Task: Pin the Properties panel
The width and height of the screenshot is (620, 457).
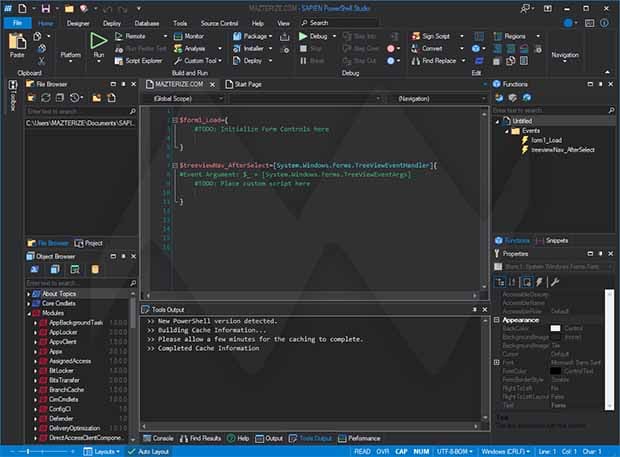Action: click(x=600, y=253)
